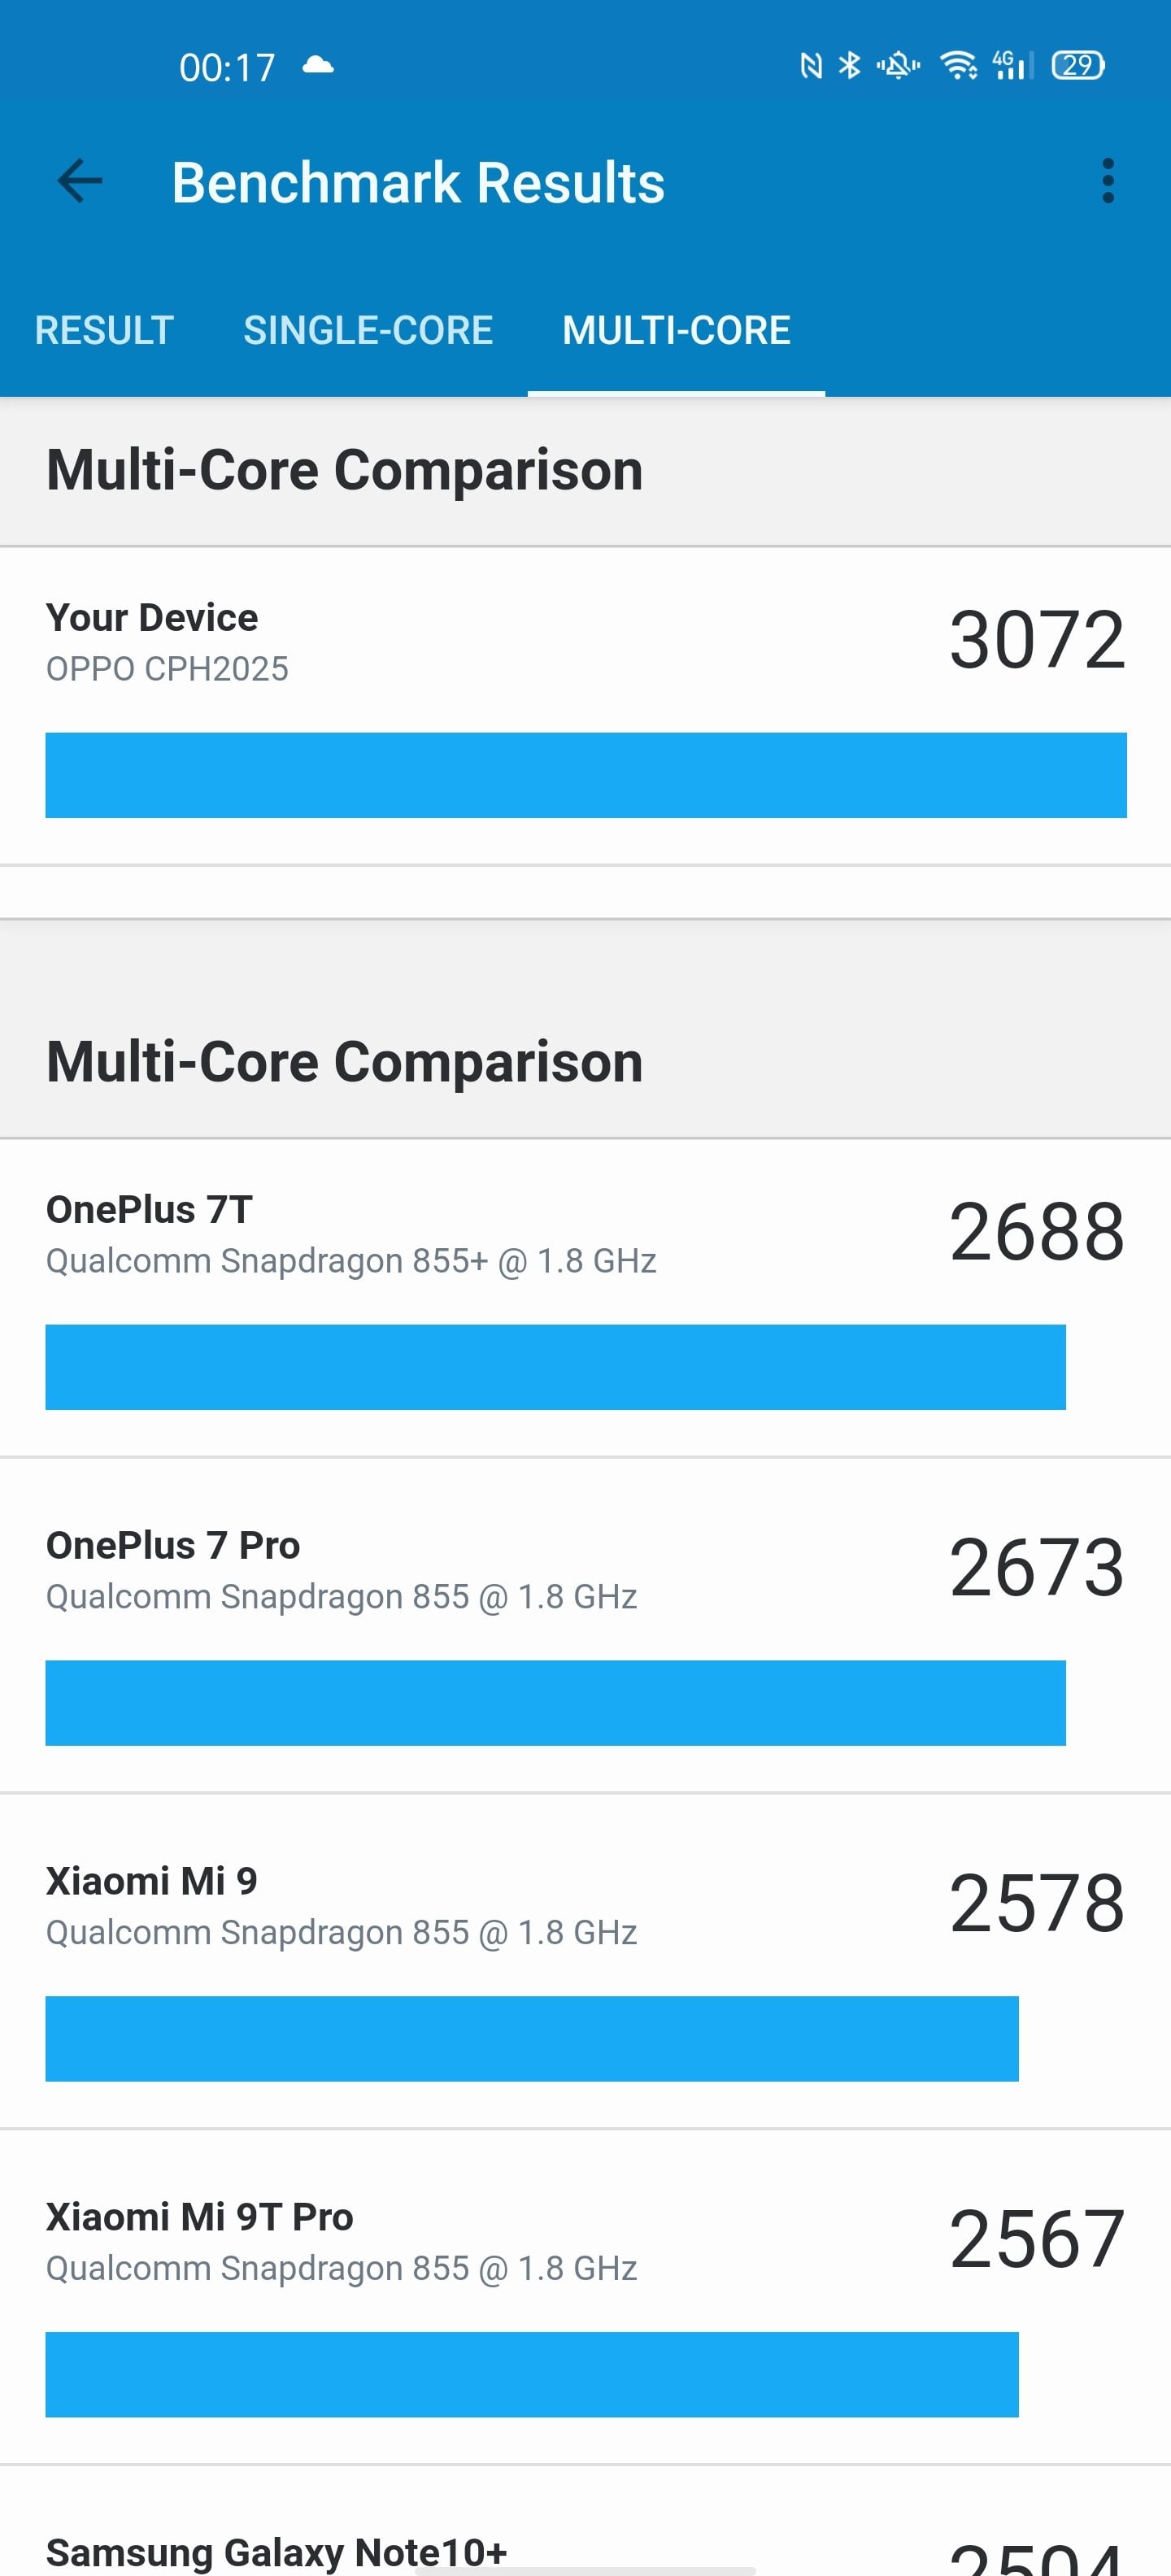Select the MULTI-CORE tab
1171x2576 pixels.
click(x=676, y=330)
